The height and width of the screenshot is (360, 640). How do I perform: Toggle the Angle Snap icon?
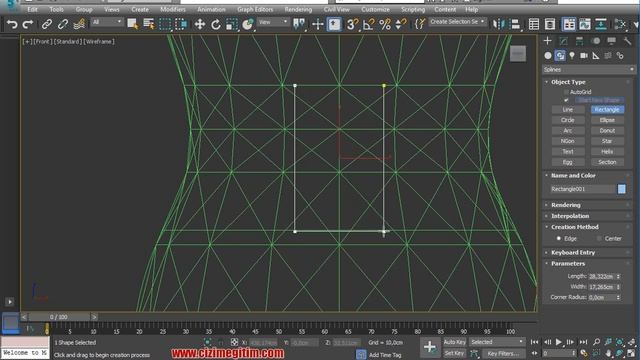pyautogui.click(x=368, y=24)
